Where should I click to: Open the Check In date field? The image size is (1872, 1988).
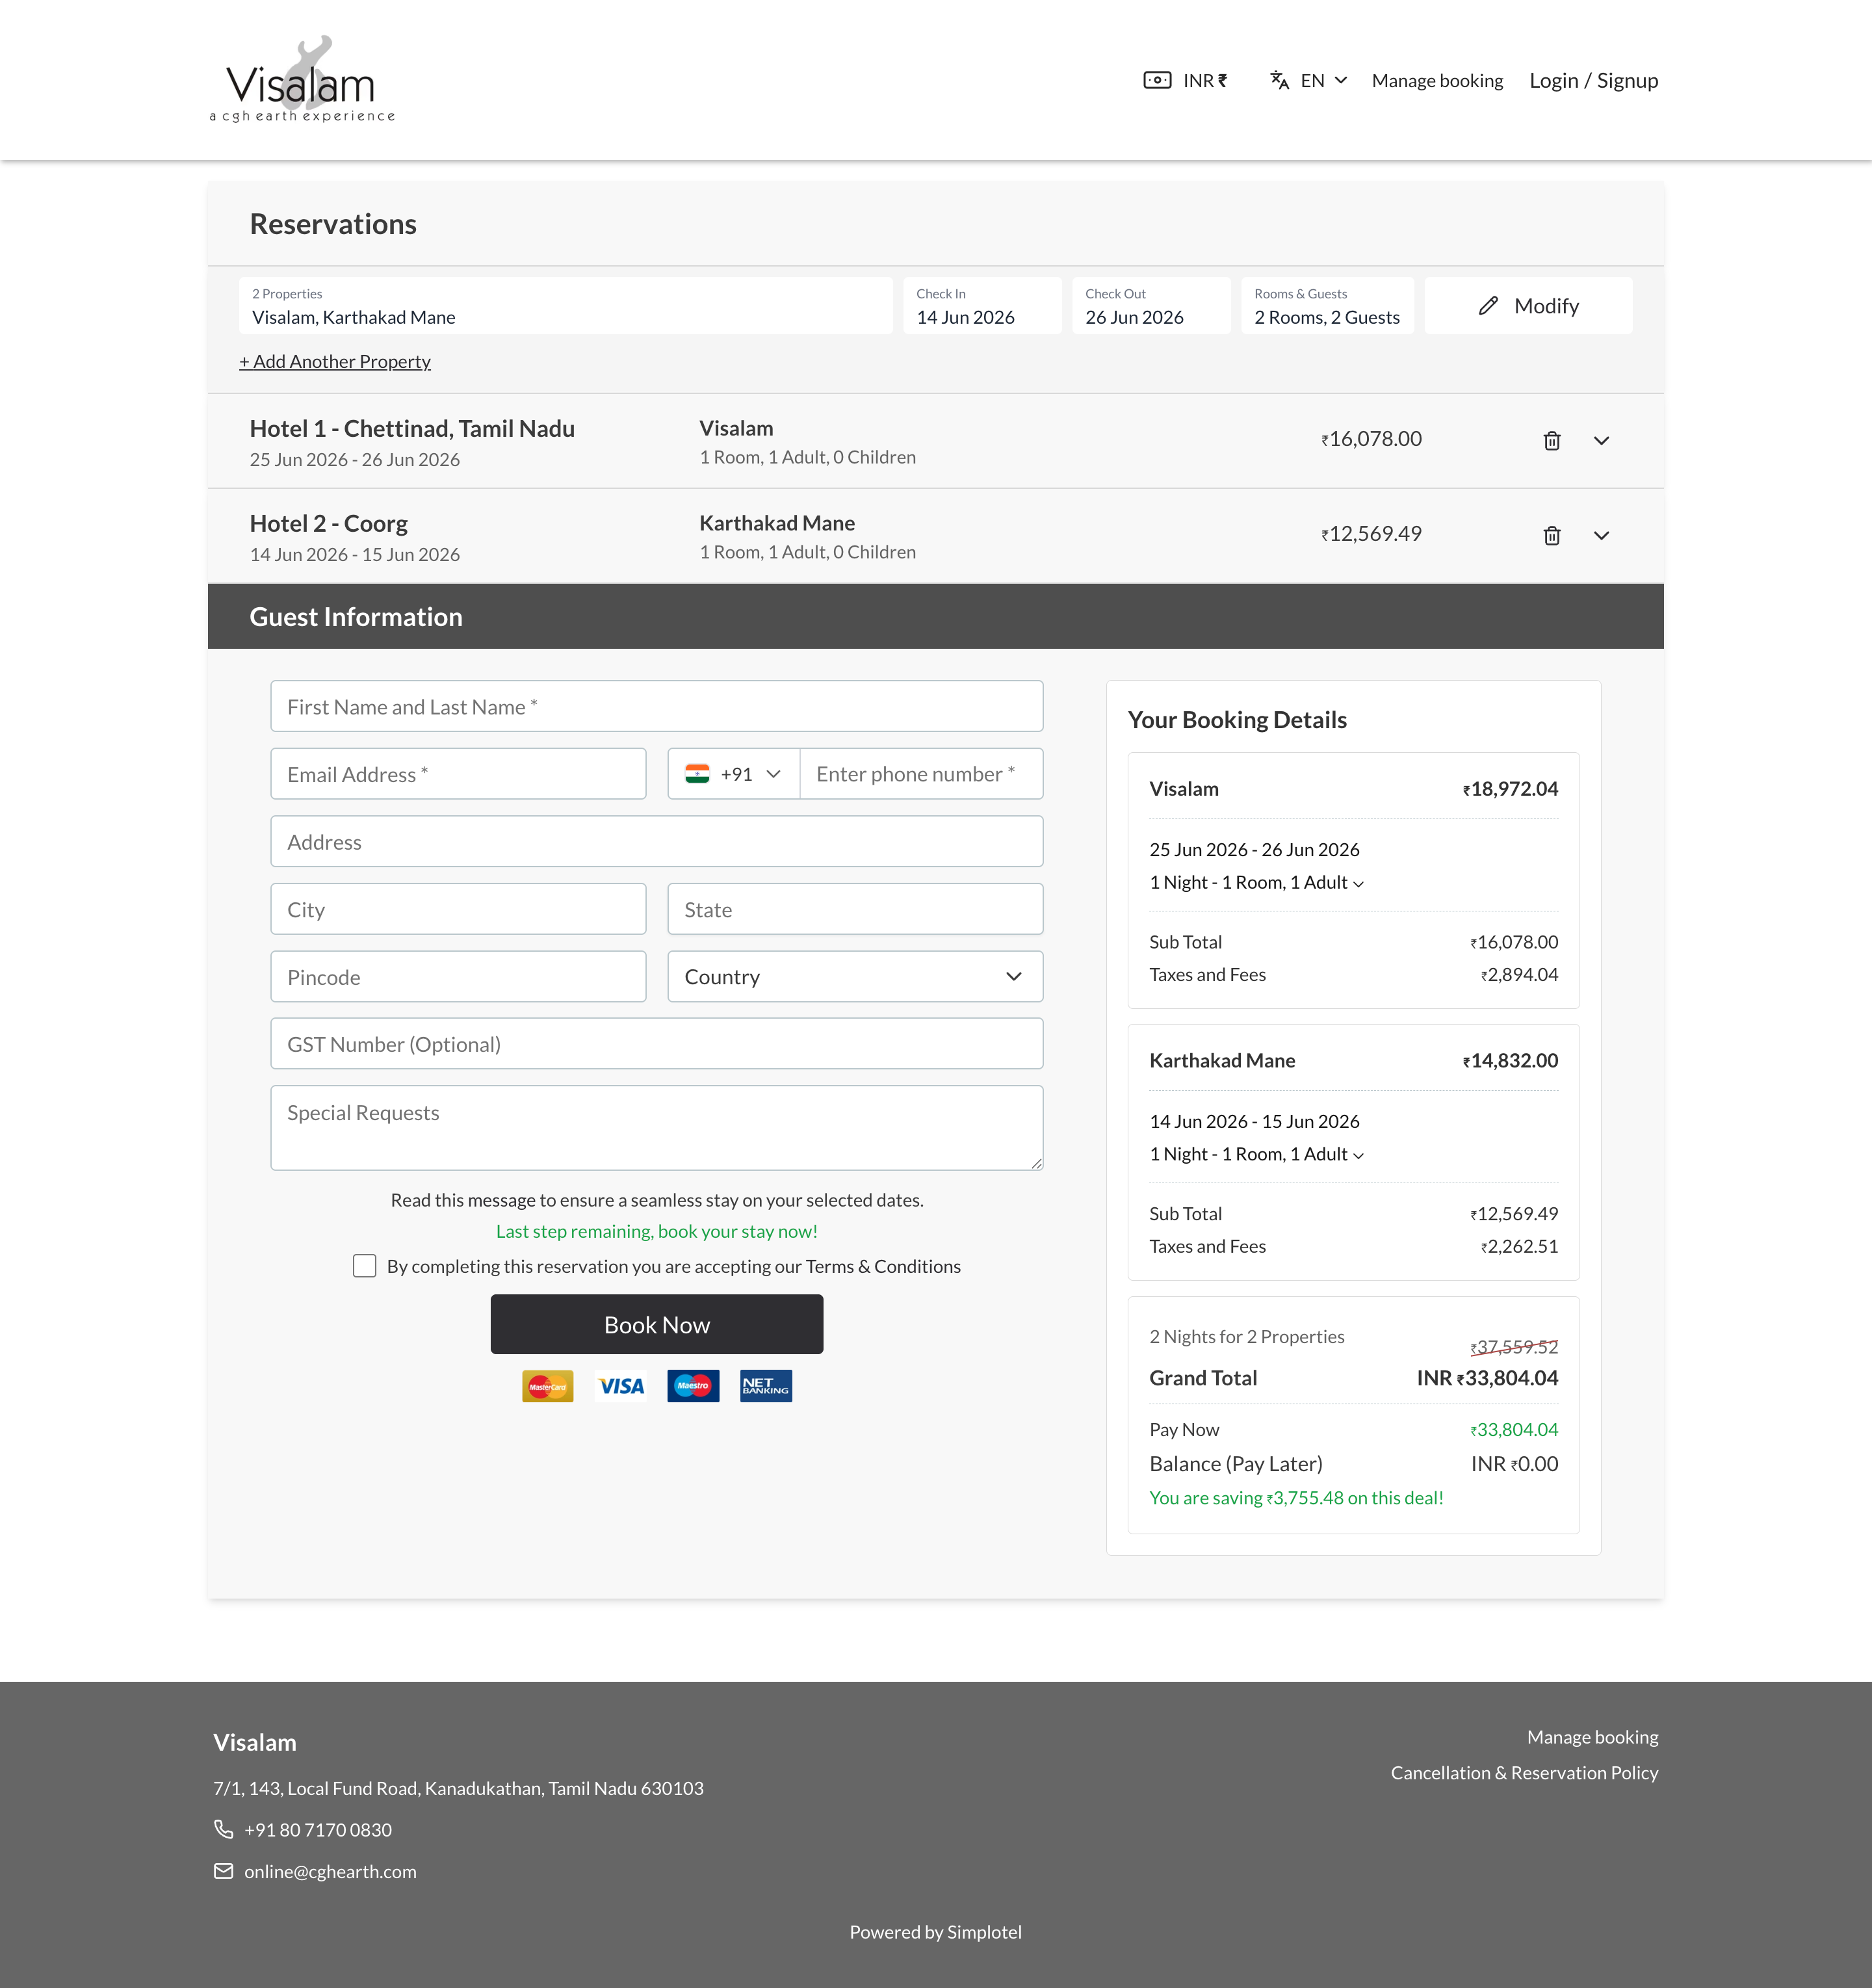point(982,305)
